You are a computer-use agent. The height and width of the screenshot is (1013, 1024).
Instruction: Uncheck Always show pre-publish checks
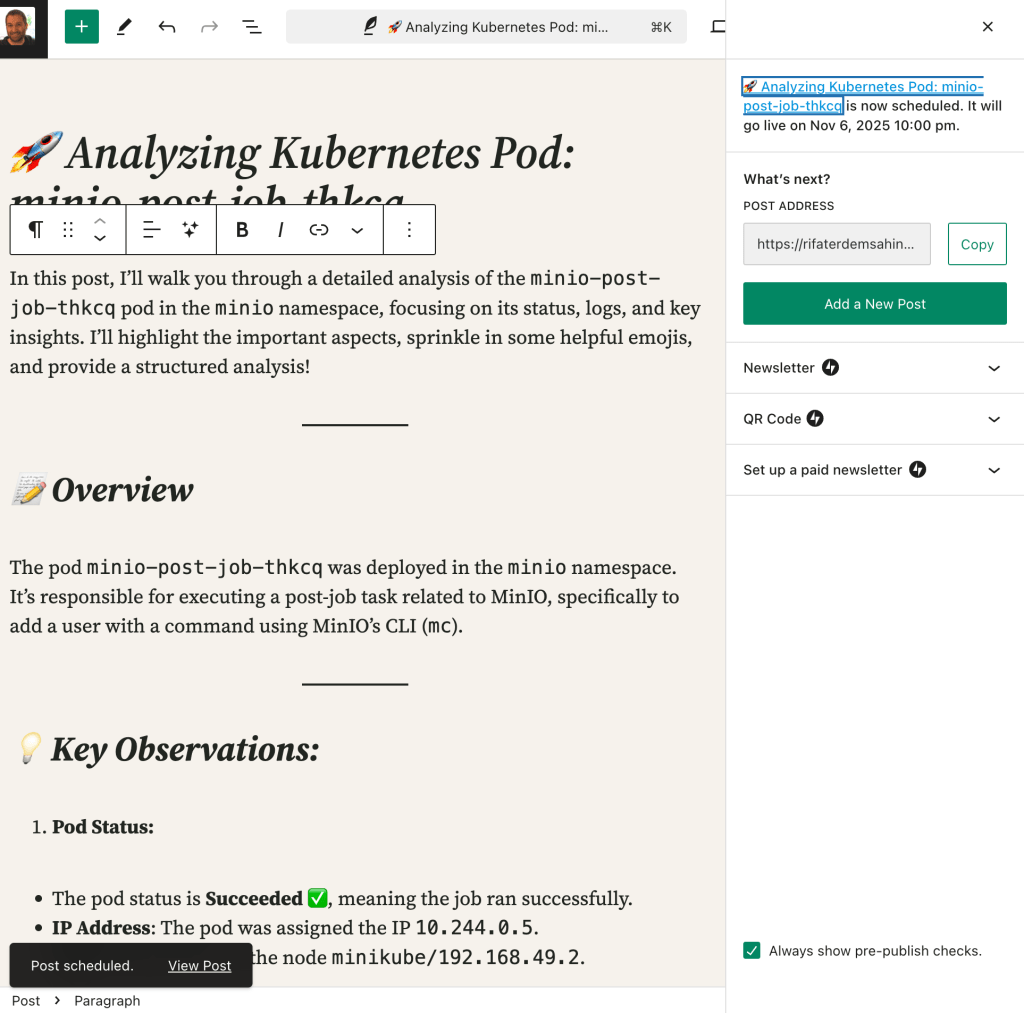[x=752, y=950]
